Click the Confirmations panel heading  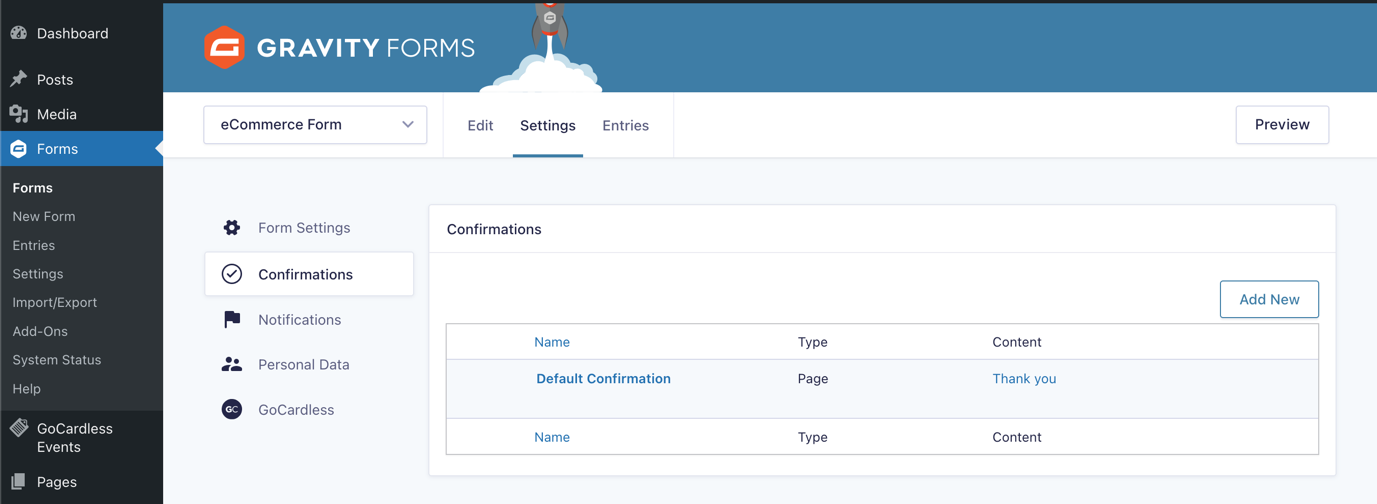click(494, 229)
